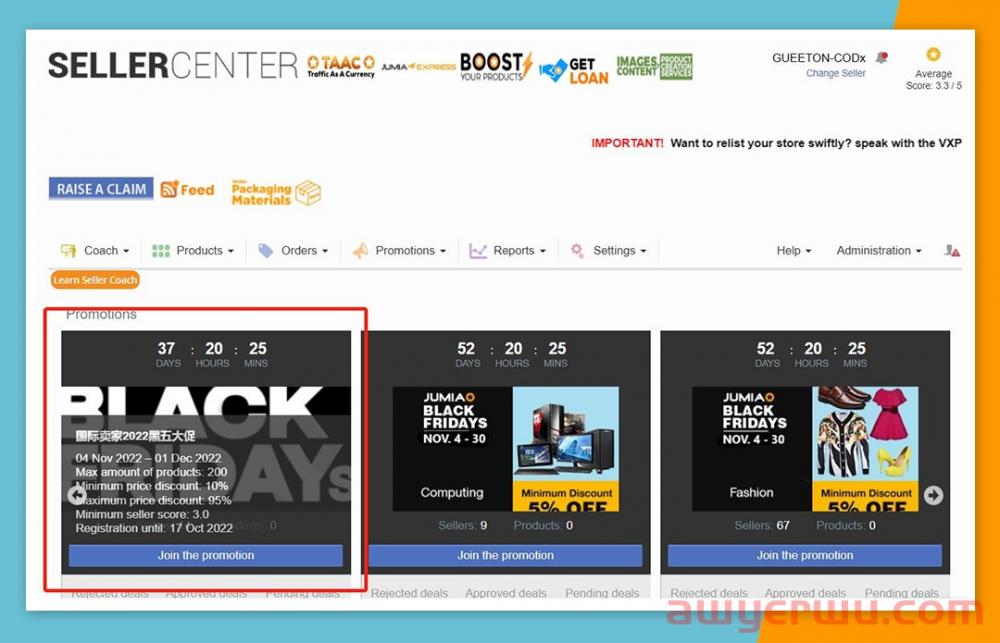Click the Images Content product creation icon

click(x=654, y=67)
